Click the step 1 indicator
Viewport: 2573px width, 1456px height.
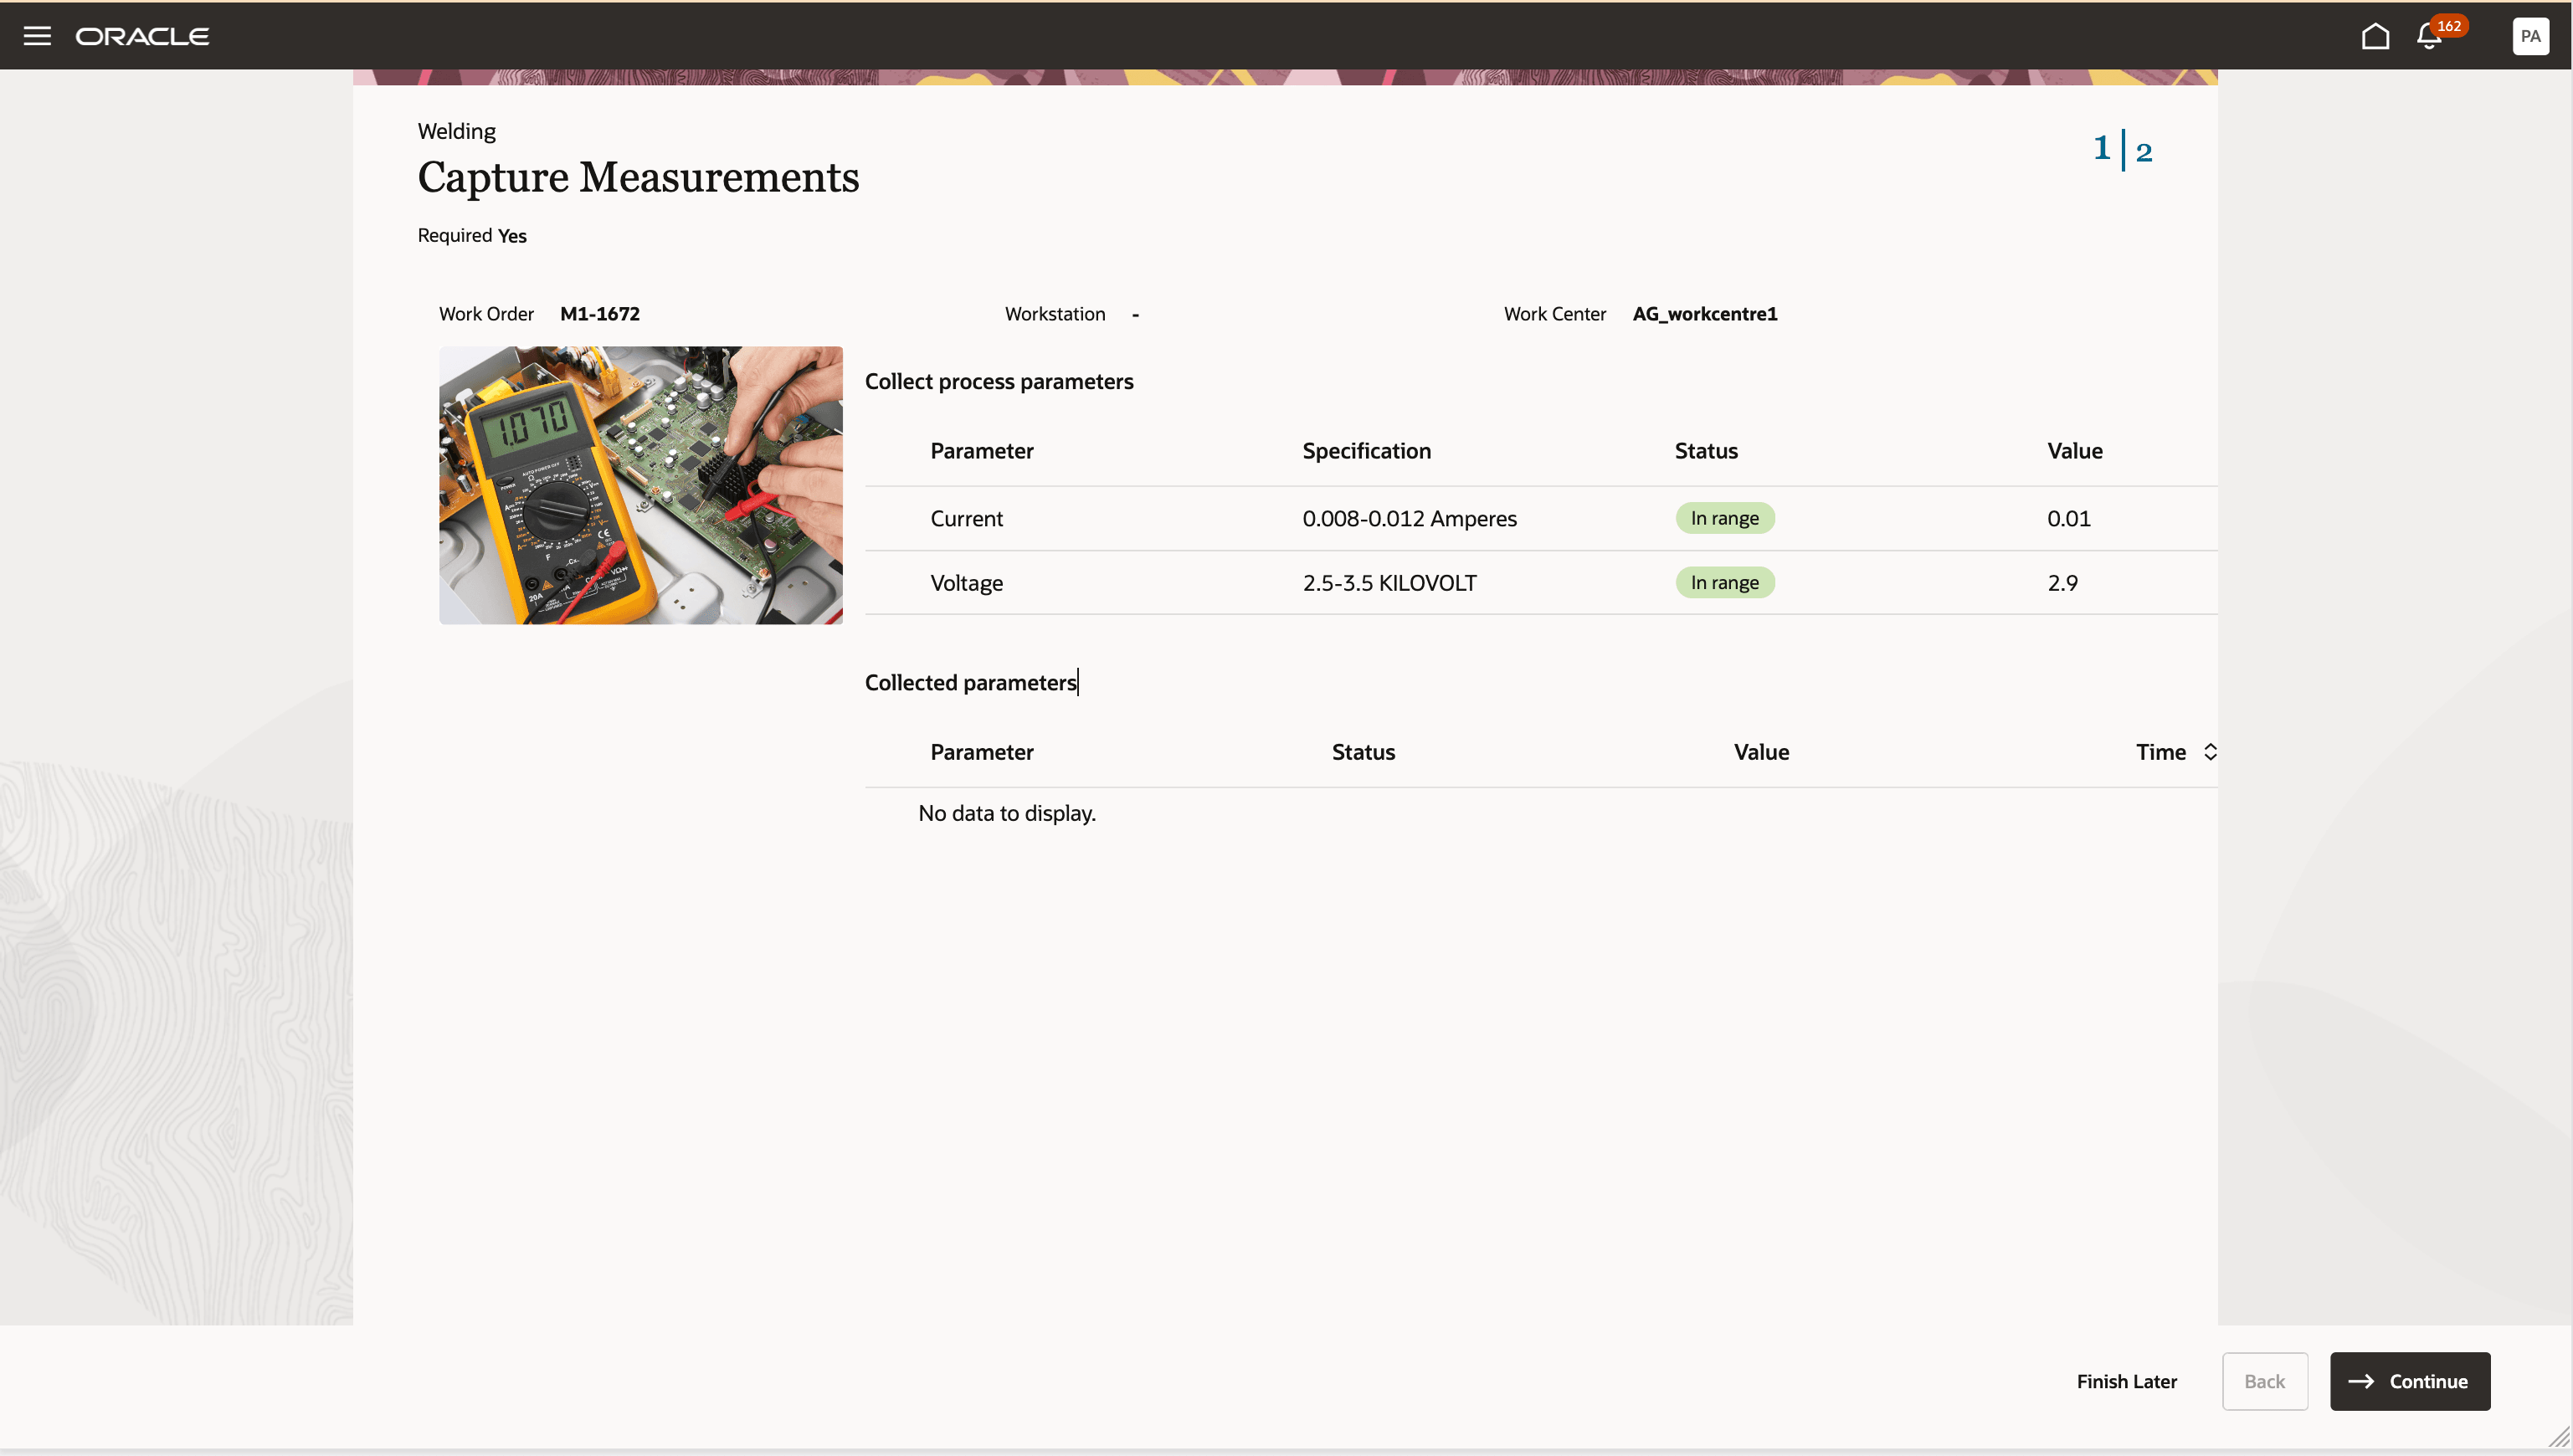tap(2100, 149)
